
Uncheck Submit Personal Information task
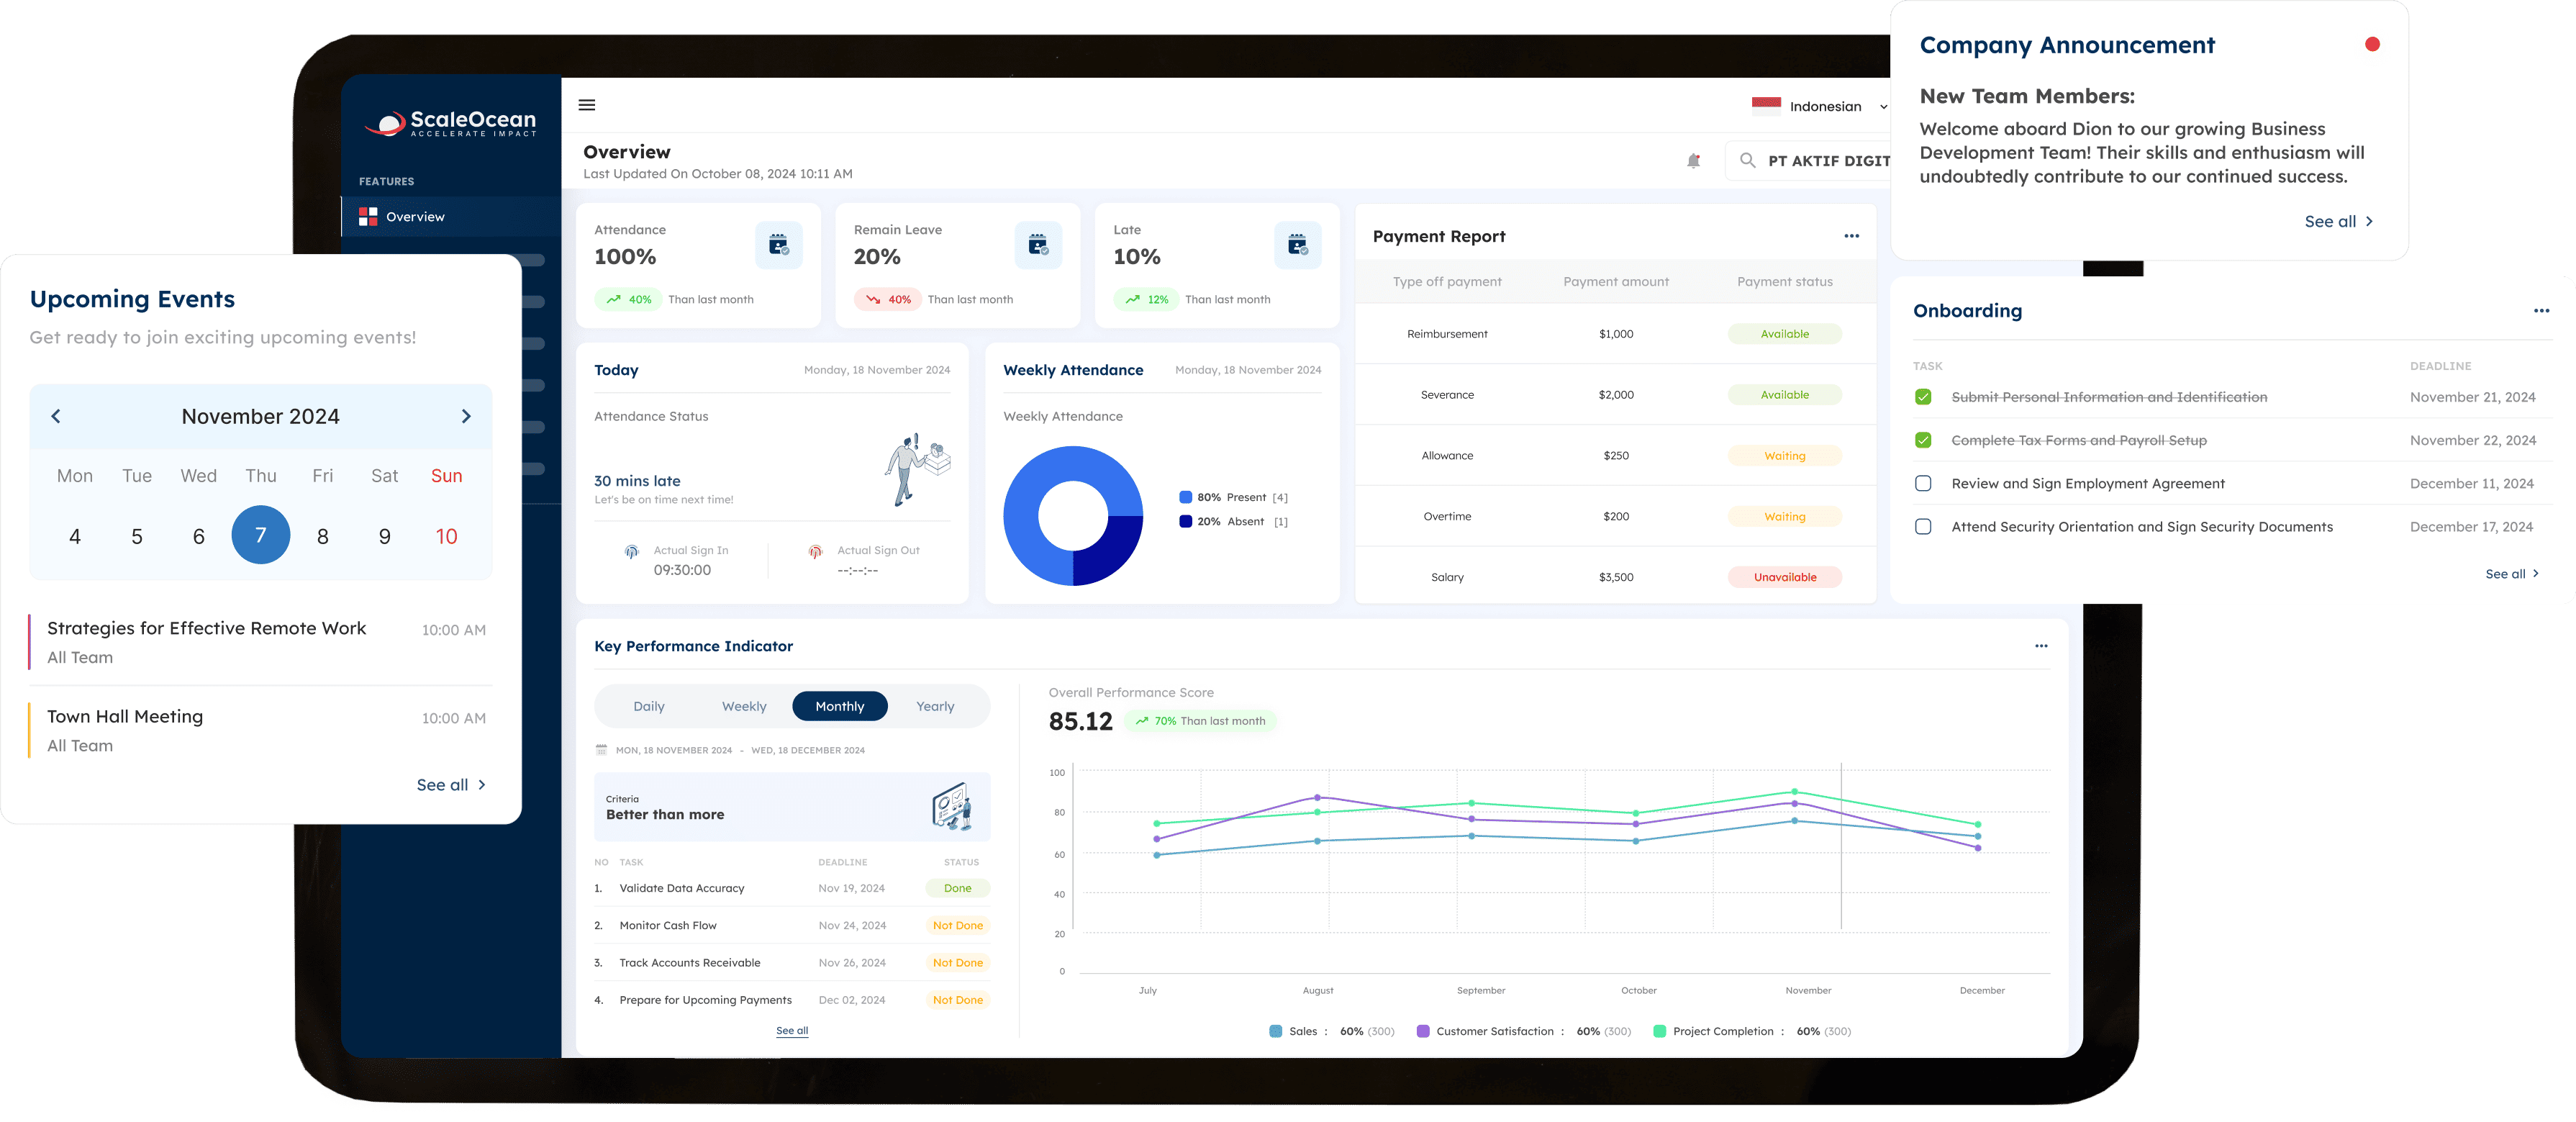[x=1922, y=397]
